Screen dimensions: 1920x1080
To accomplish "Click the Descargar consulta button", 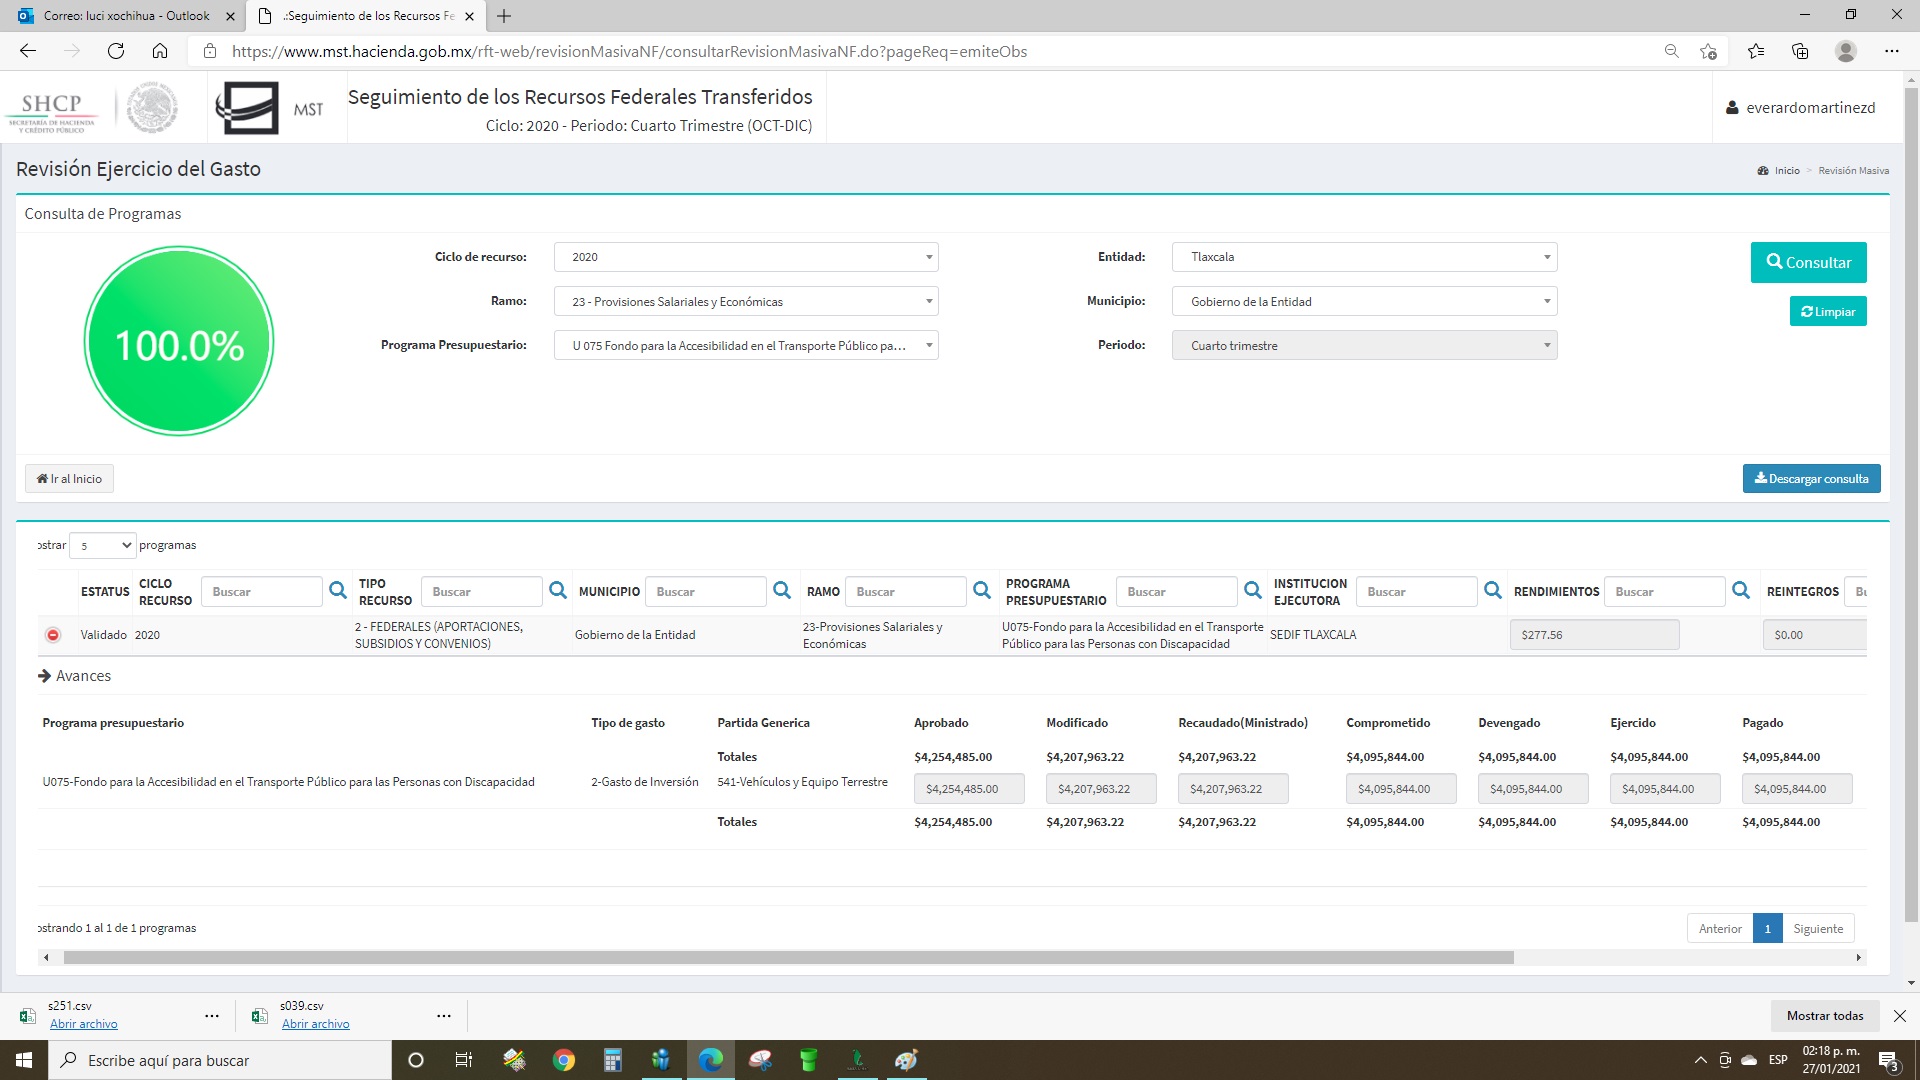I will (1811, 478).
